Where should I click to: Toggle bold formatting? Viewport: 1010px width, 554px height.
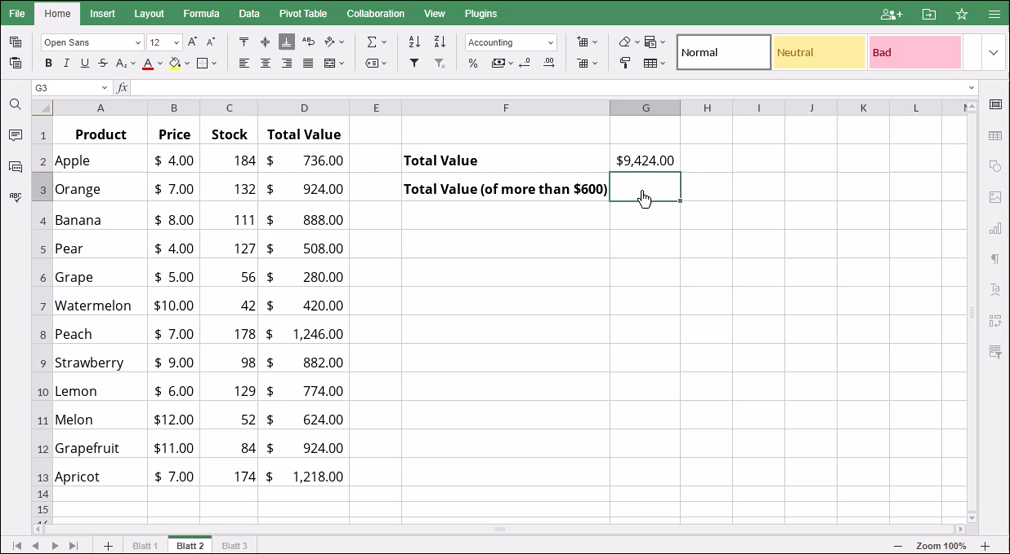48,64
